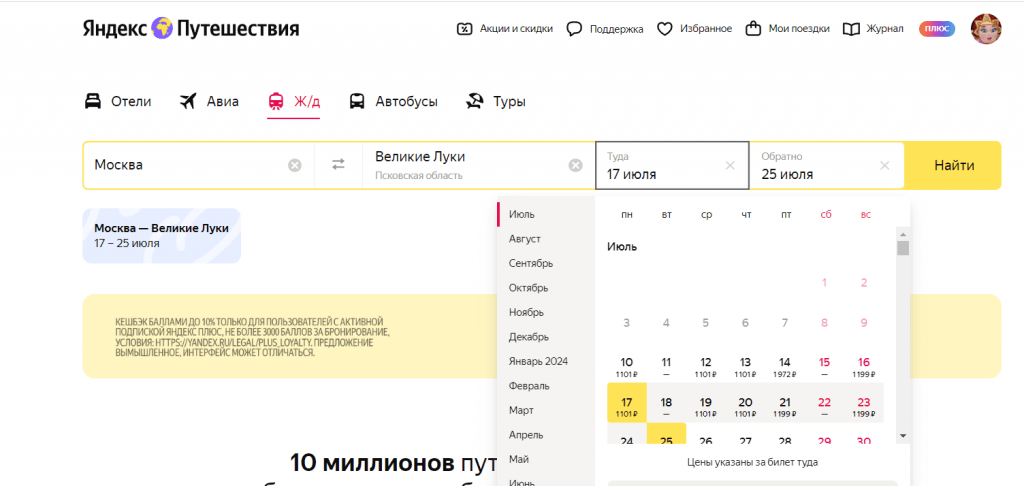Switch to Ж/д tab
The height and width of the screenshot is (486, 1024).
(x=294, y=101)
